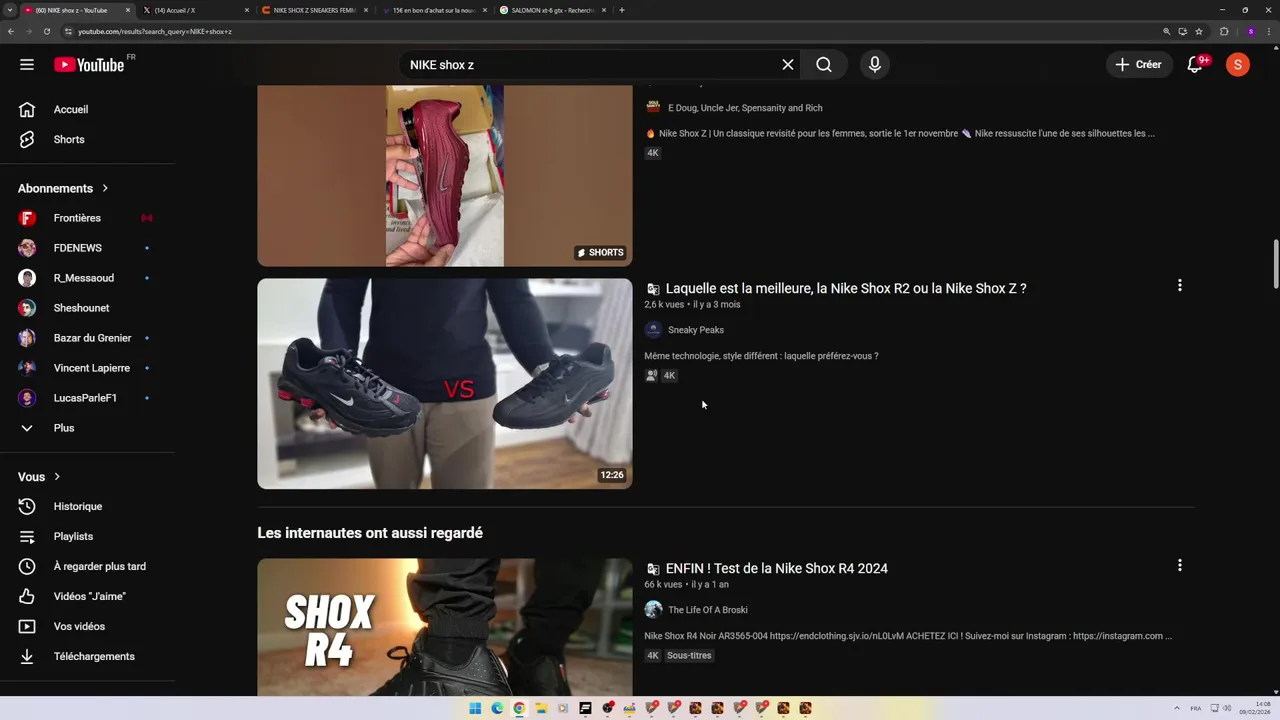This screenshot has height=720, width=1280.
Task: Open options menu for Shox R2 vs Z video
Action: (x=1180, y=285)
